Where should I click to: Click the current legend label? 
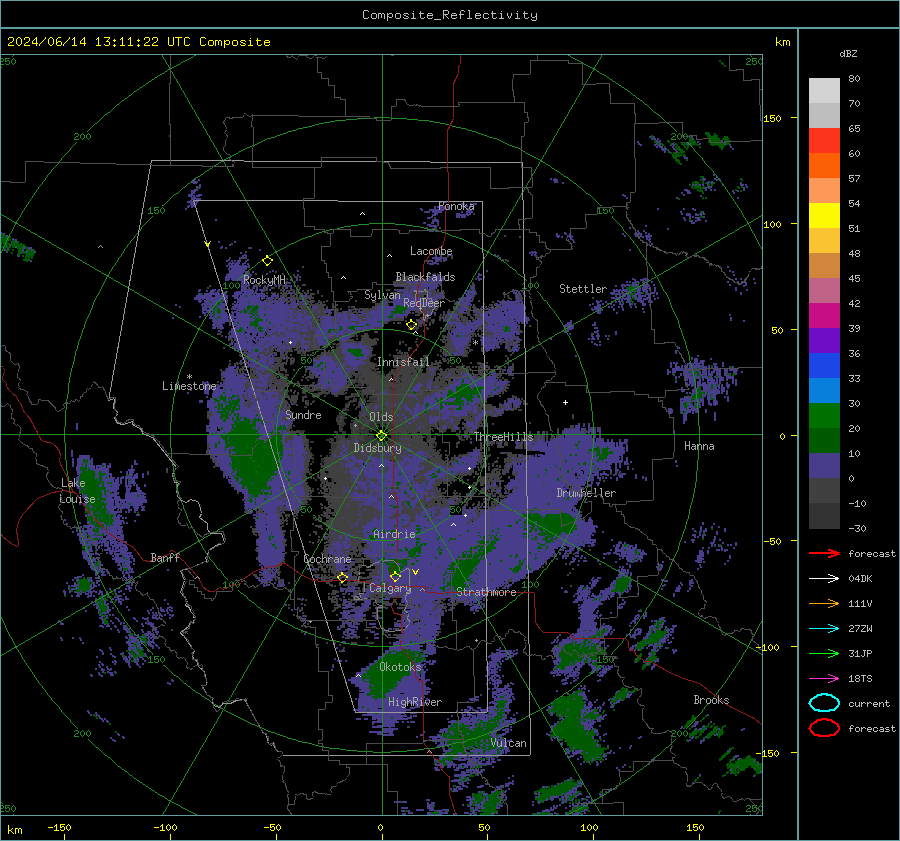(869, 704)
